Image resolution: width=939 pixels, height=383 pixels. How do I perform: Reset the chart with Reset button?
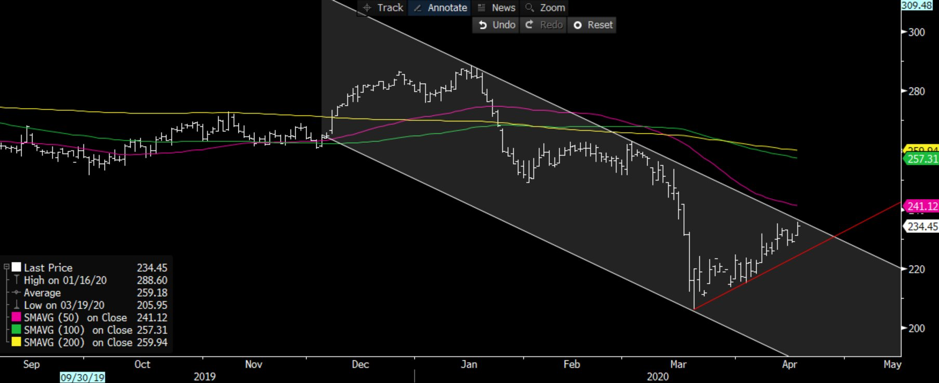[x=592, y=25]
